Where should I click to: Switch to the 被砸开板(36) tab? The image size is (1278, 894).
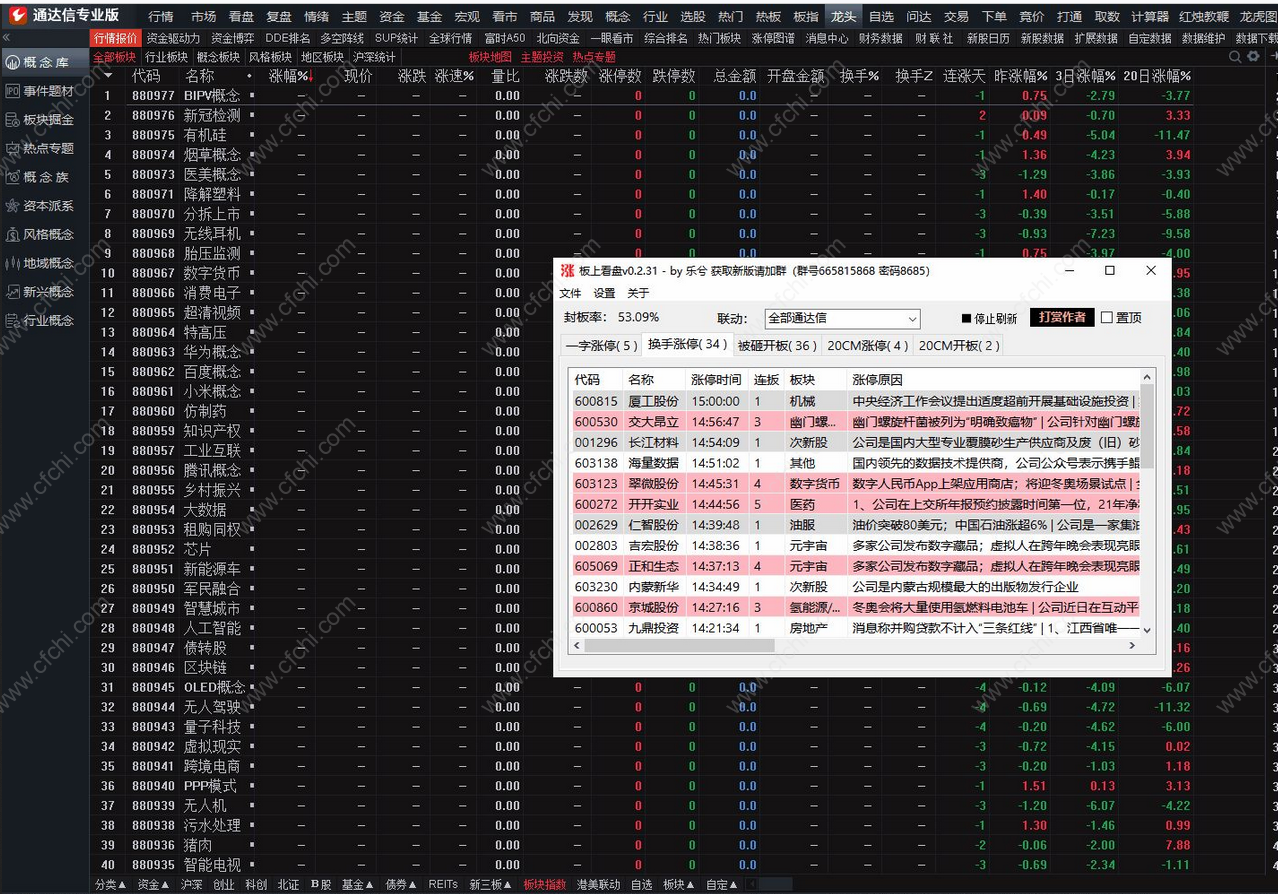tap(777, 346)
